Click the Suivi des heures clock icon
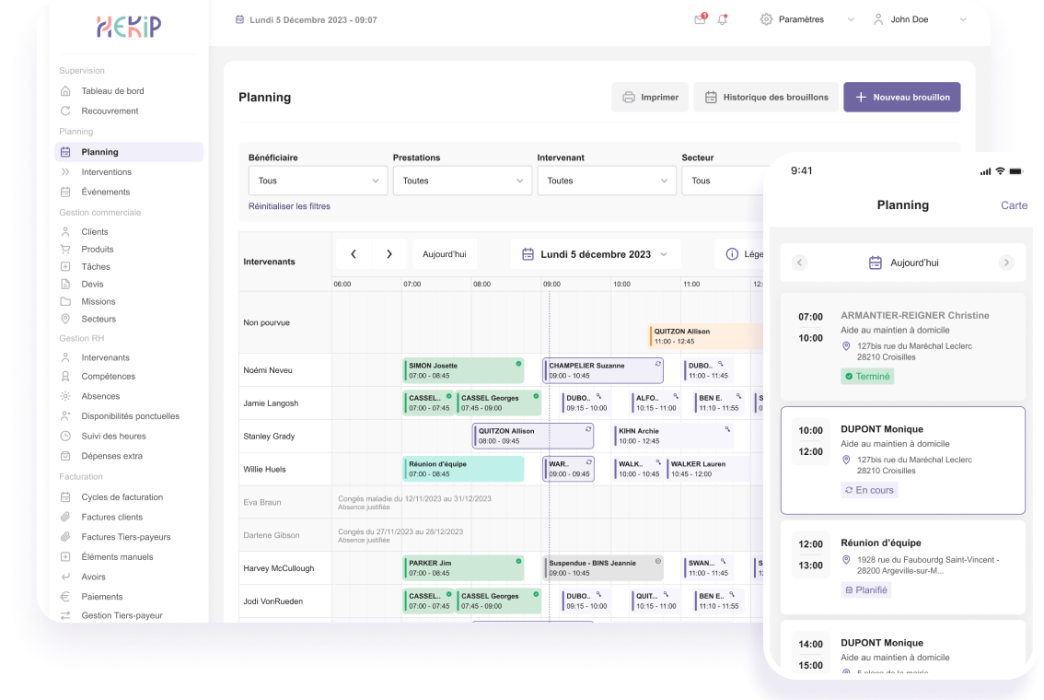Image resolution: width=1044 pixels, height=700 pixels. click(x=66, y=436)
